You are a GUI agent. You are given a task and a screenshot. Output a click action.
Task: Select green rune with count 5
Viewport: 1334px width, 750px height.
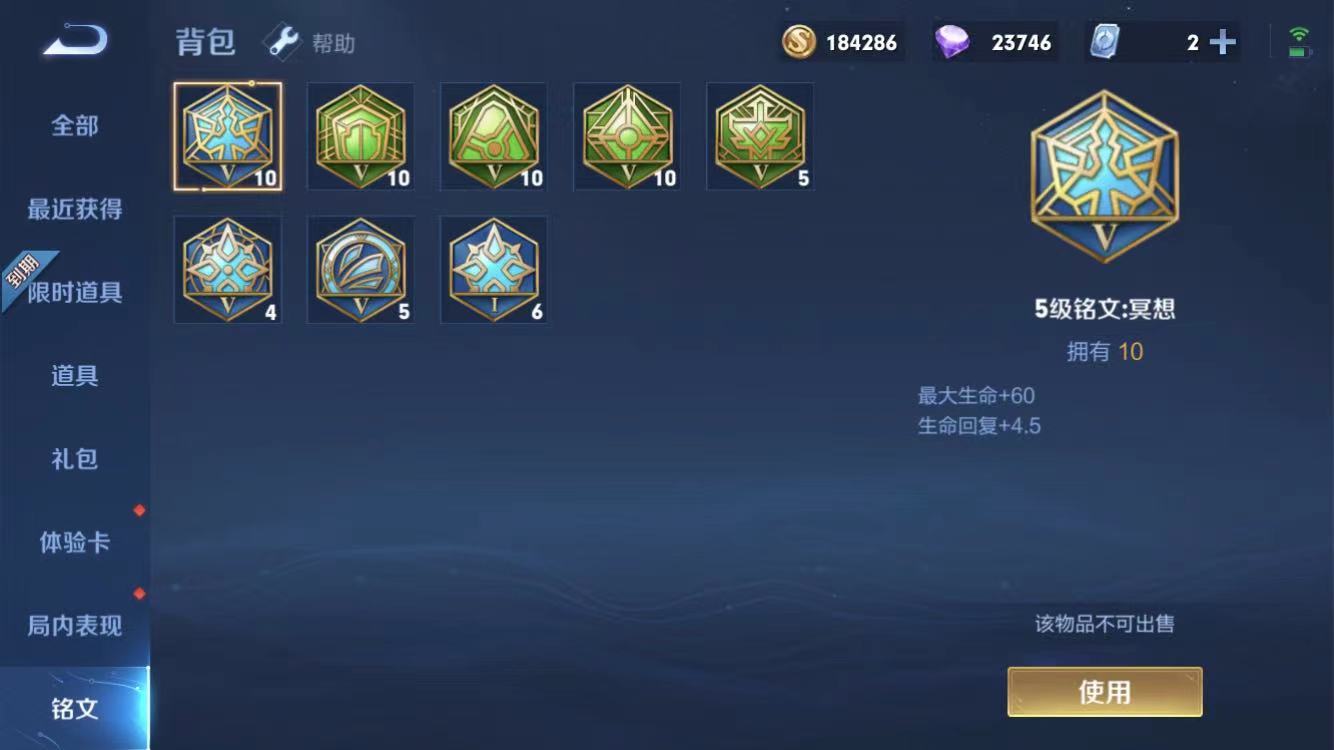point(760,136)
